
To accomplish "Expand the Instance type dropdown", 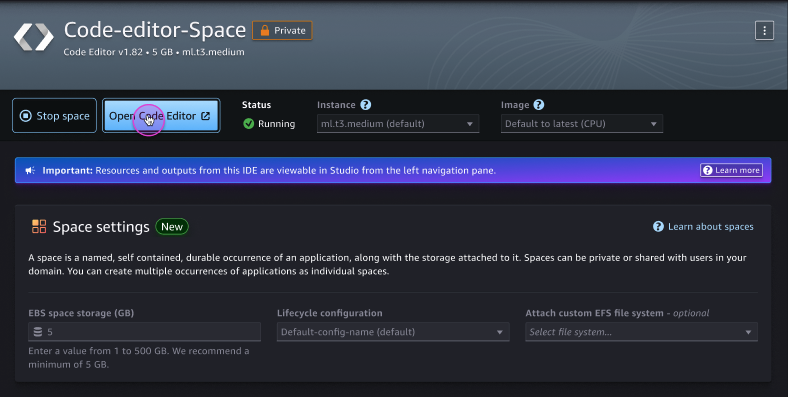I will (398, 124).
